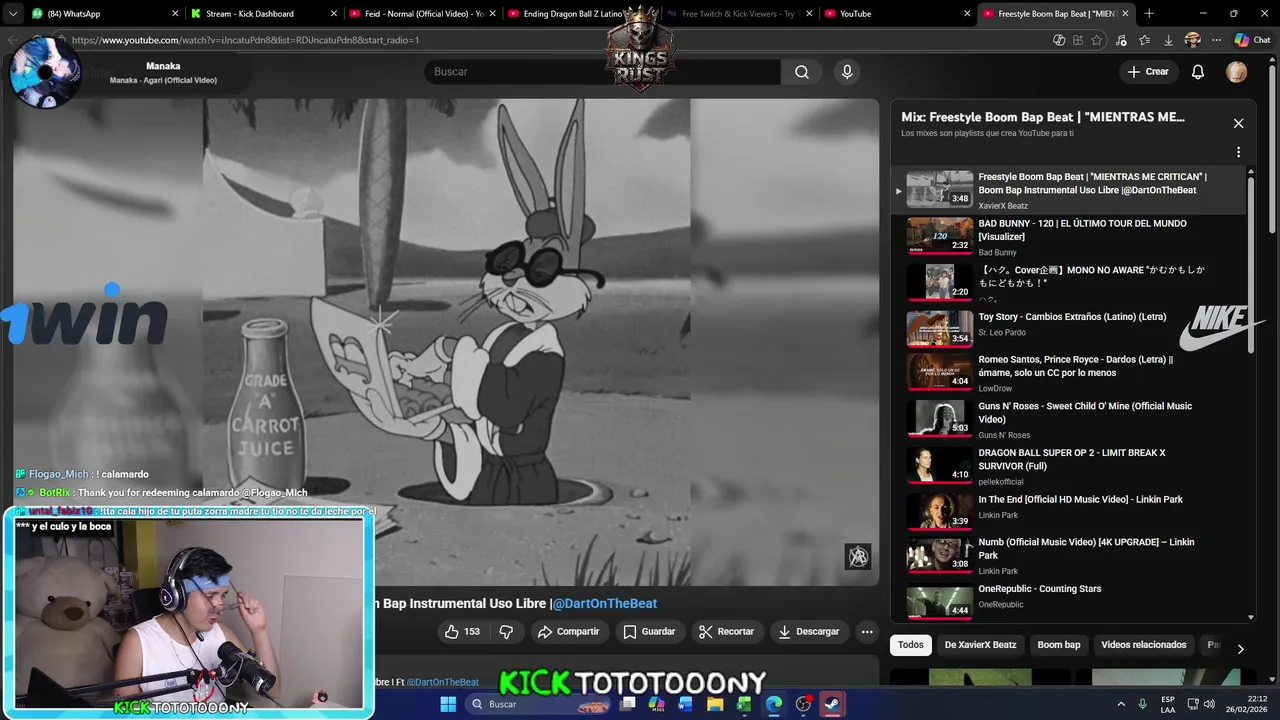Open the @DartOnTheBeat link in title
This screenshot has height=720, width=1280.
coord(605,604)
